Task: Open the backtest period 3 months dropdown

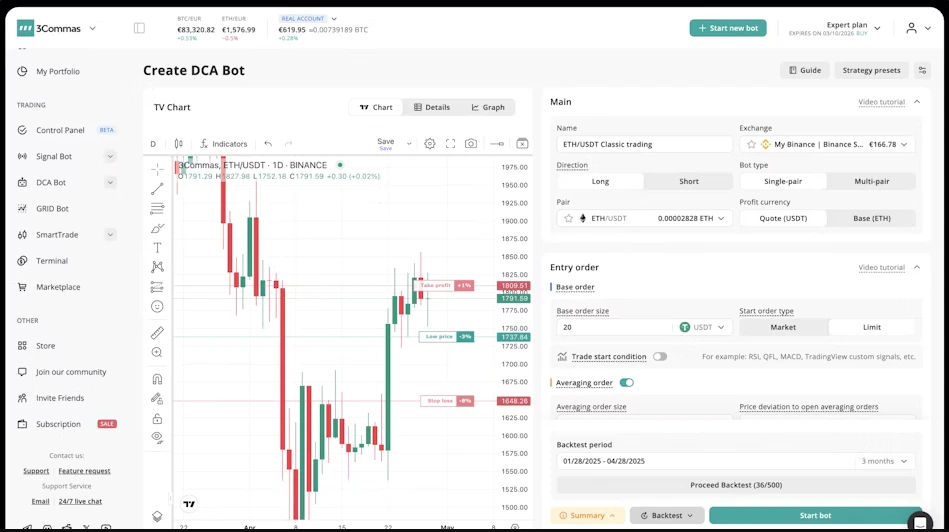Action: [885, 461]
